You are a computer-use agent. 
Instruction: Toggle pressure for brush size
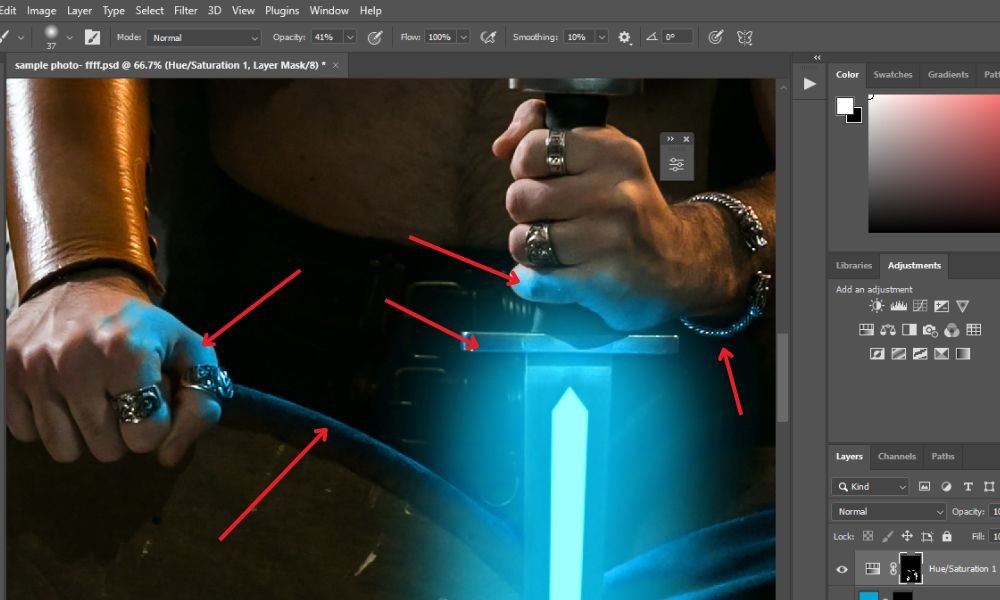[716, 38]
